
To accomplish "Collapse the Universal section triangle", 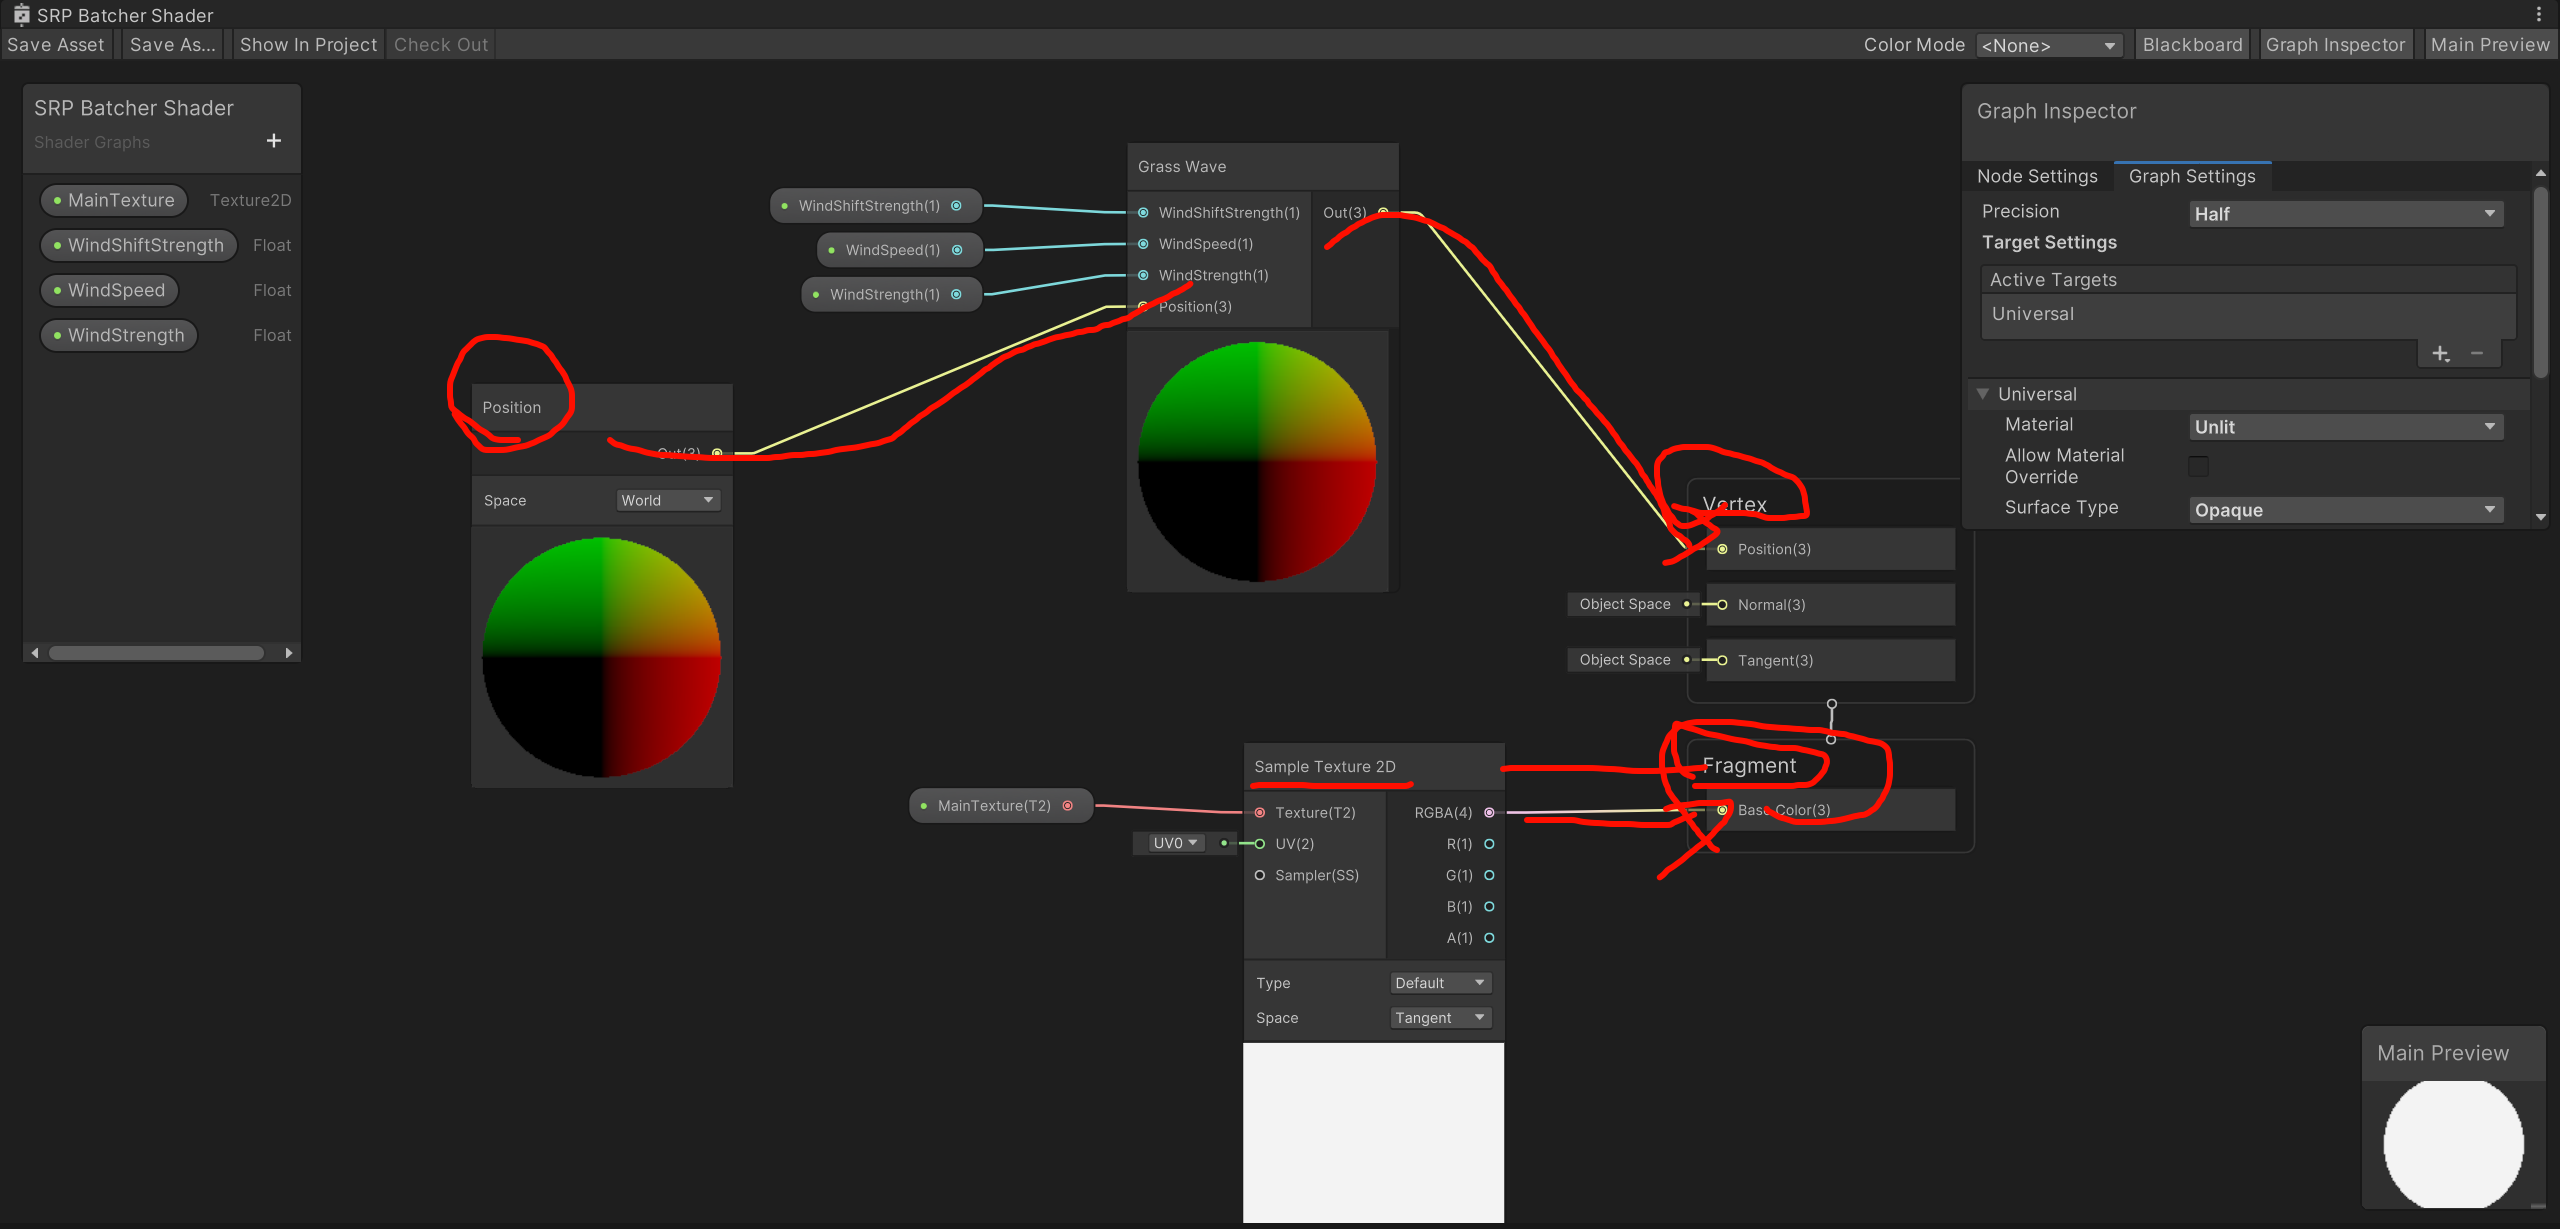I will 1983,394.
